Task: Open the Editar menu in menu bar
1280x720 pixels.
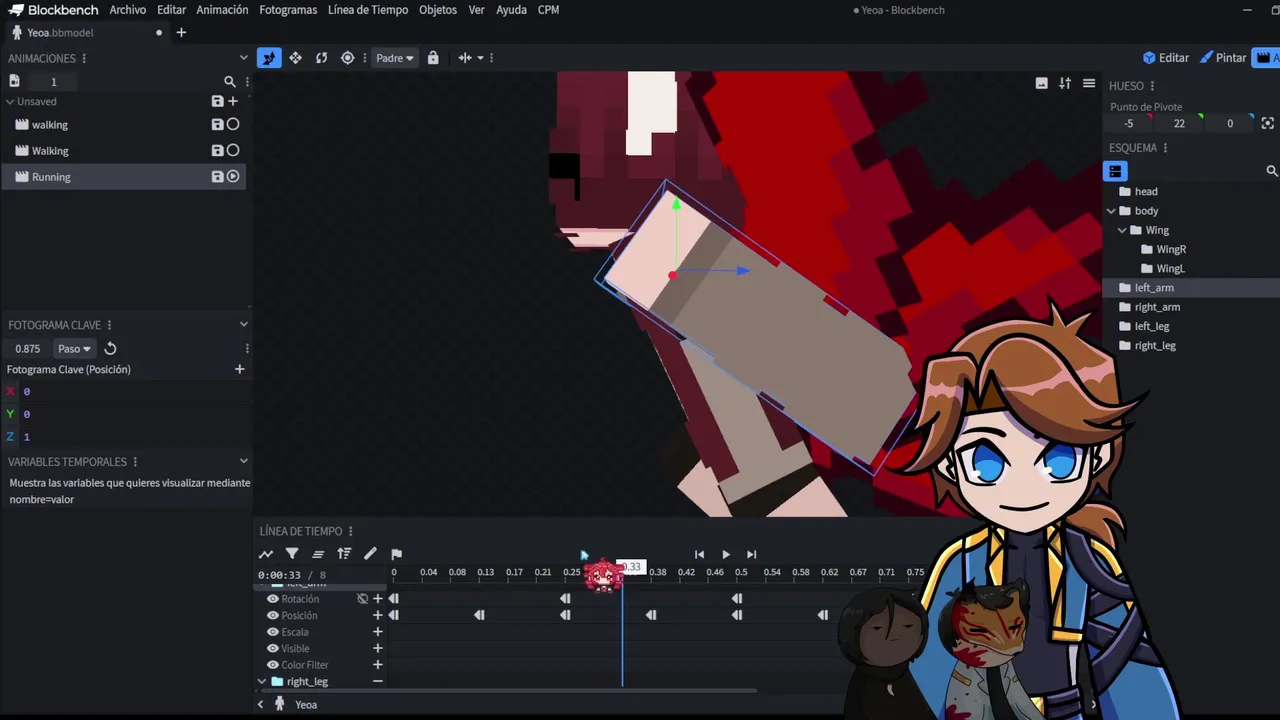Action: [171, 10]
